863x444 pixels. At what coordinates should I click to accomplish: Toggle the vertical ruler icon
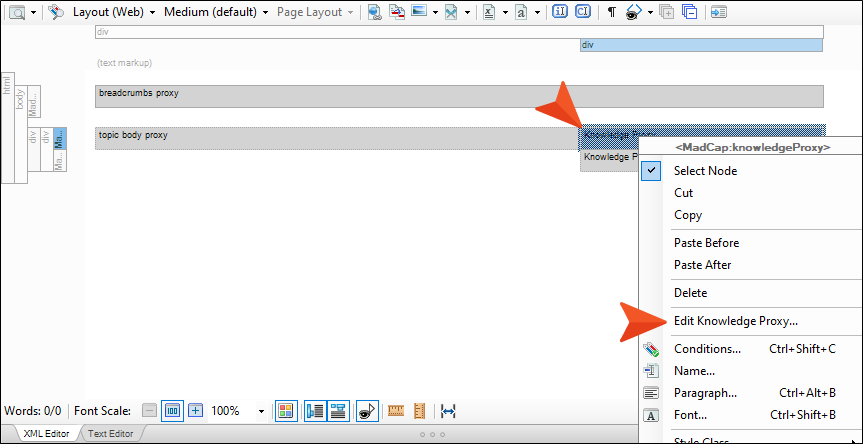tap(420, 410)
